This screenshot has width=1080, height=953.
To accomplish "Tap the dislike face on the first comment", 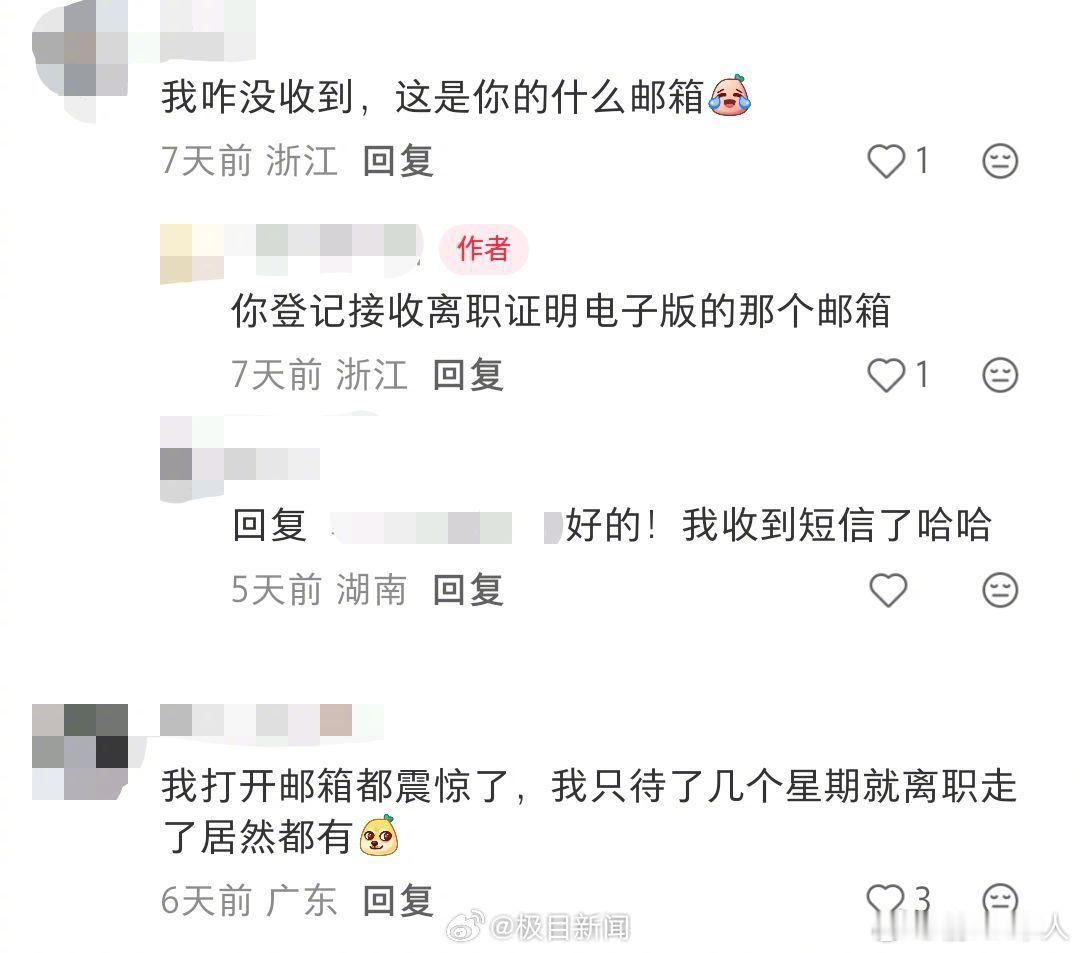I will (x=999, y=161).
